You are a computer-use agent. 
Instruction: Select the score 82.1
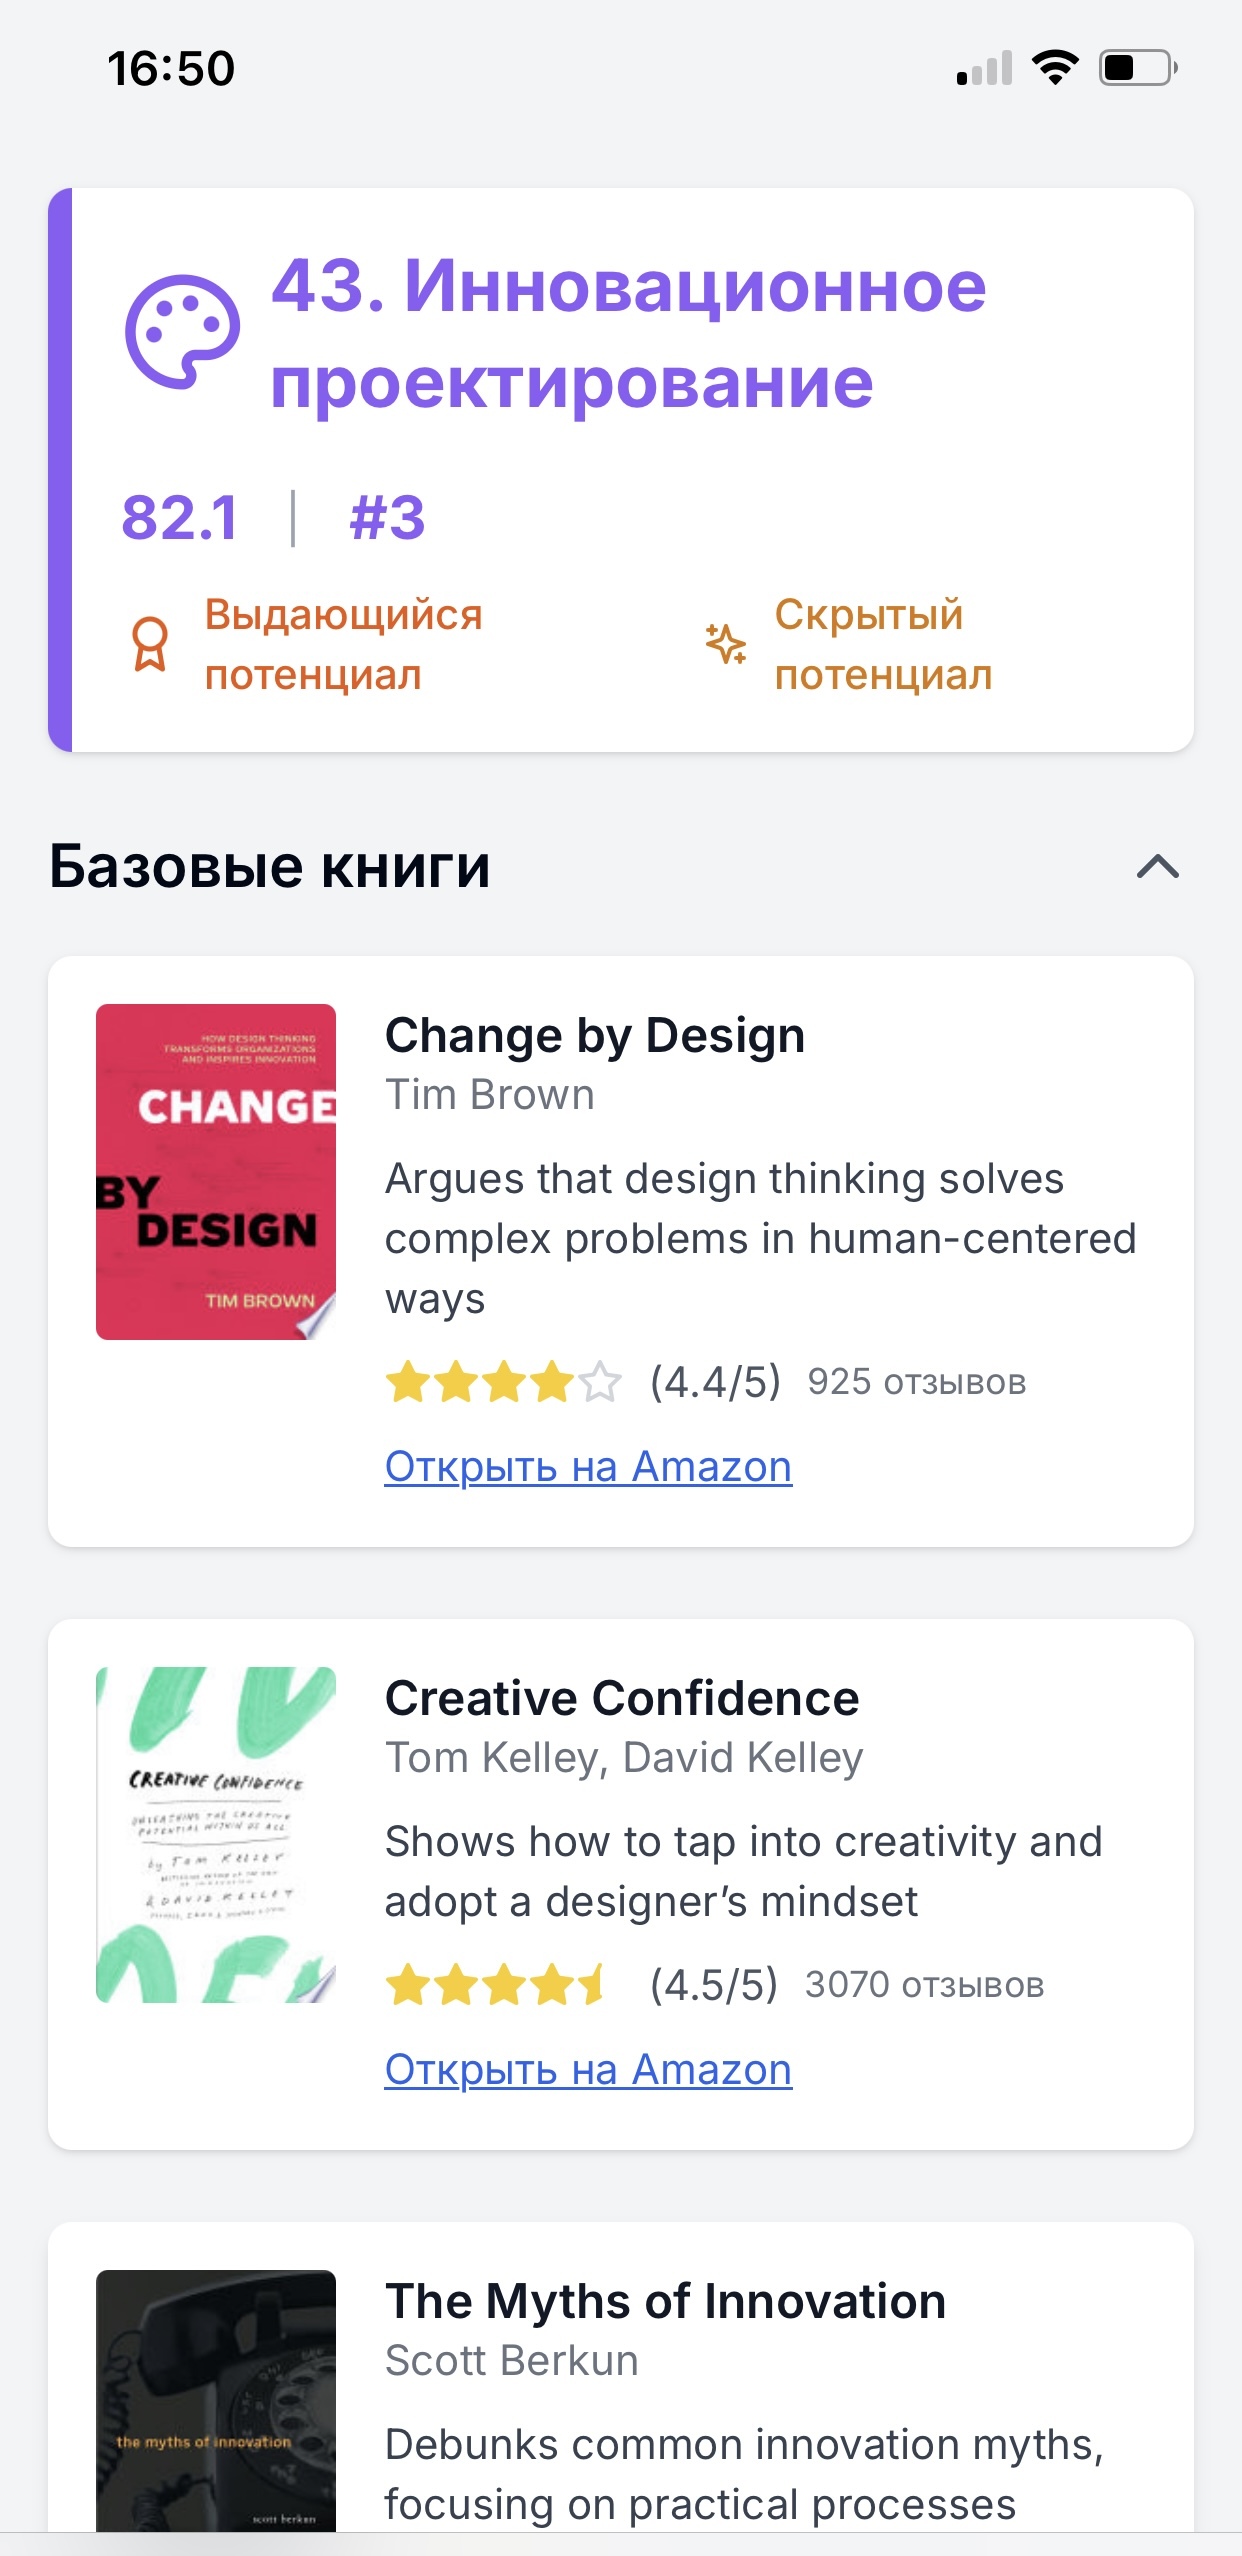point(178,517)
